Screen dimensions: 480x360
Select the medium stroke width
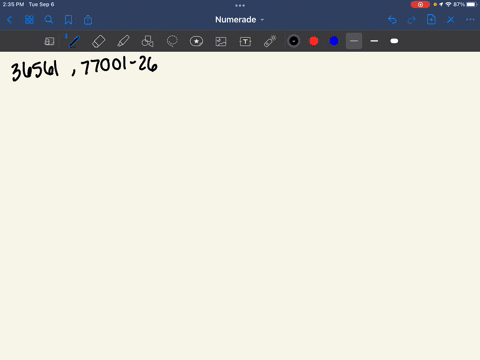(x=374, y=41)
